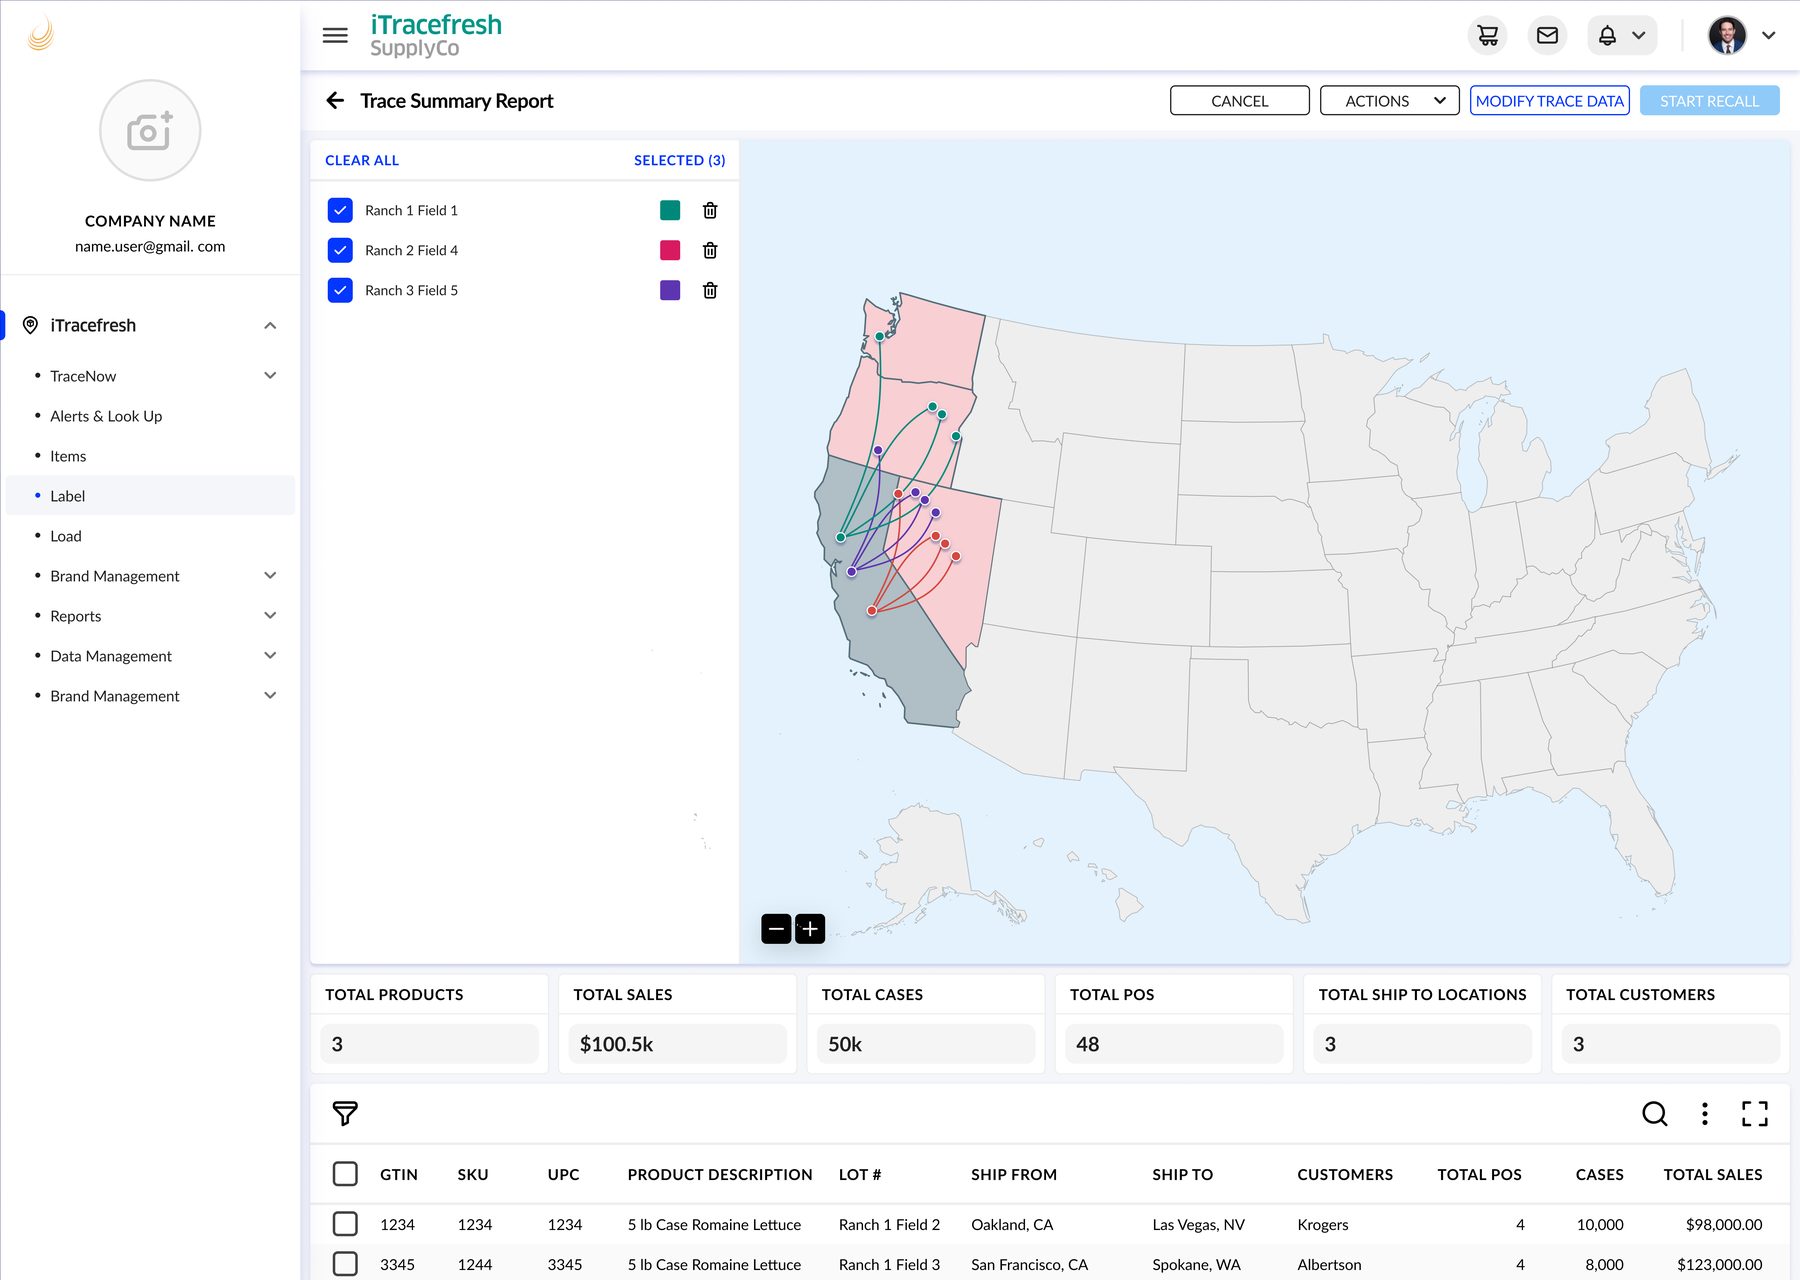Click the notification bell icon

tap(1607, 36)
